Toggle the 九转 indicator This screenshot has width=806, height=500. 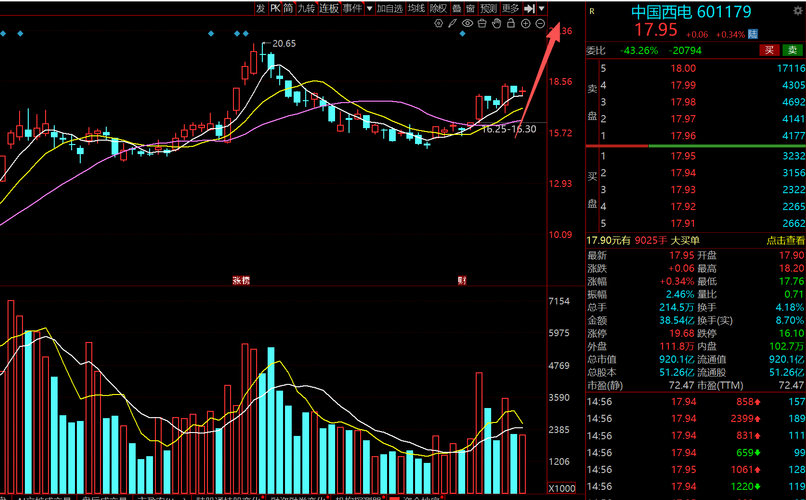[306, 8]
